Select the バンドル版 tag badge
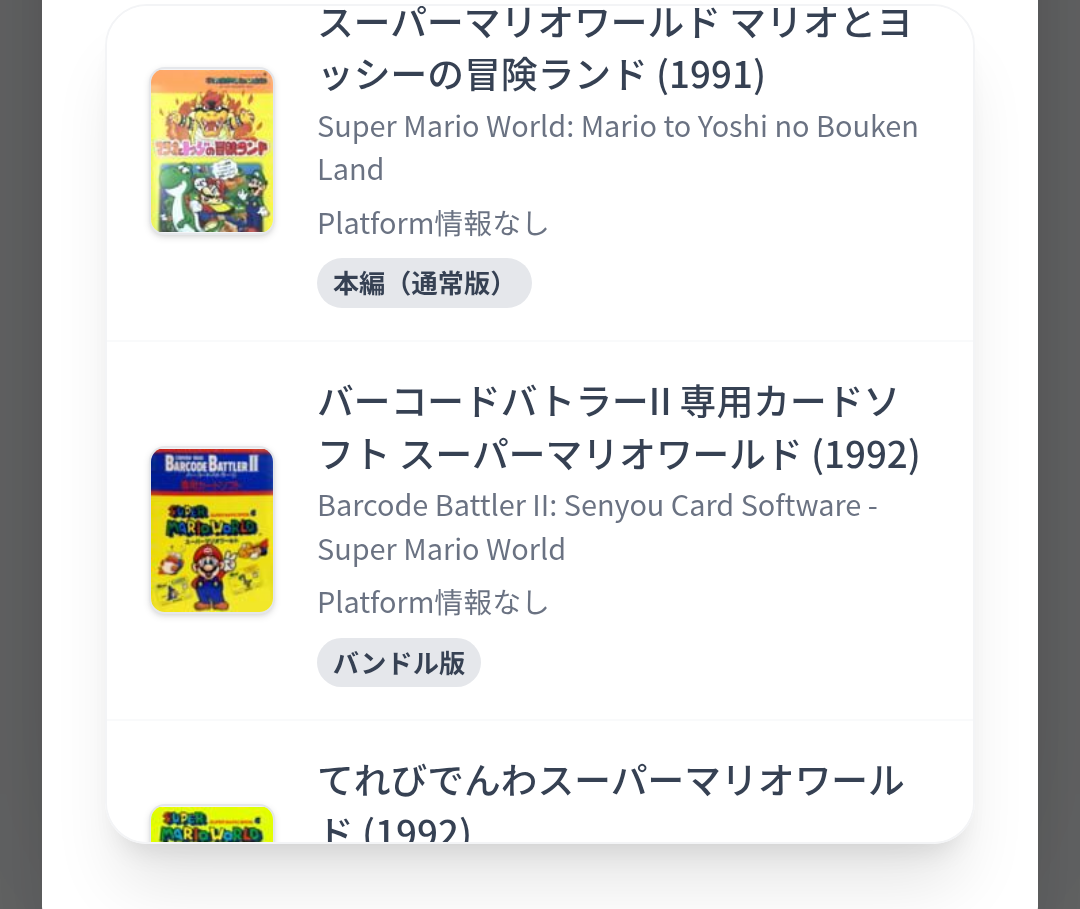 pyautogui.click(x=398, y=663)
